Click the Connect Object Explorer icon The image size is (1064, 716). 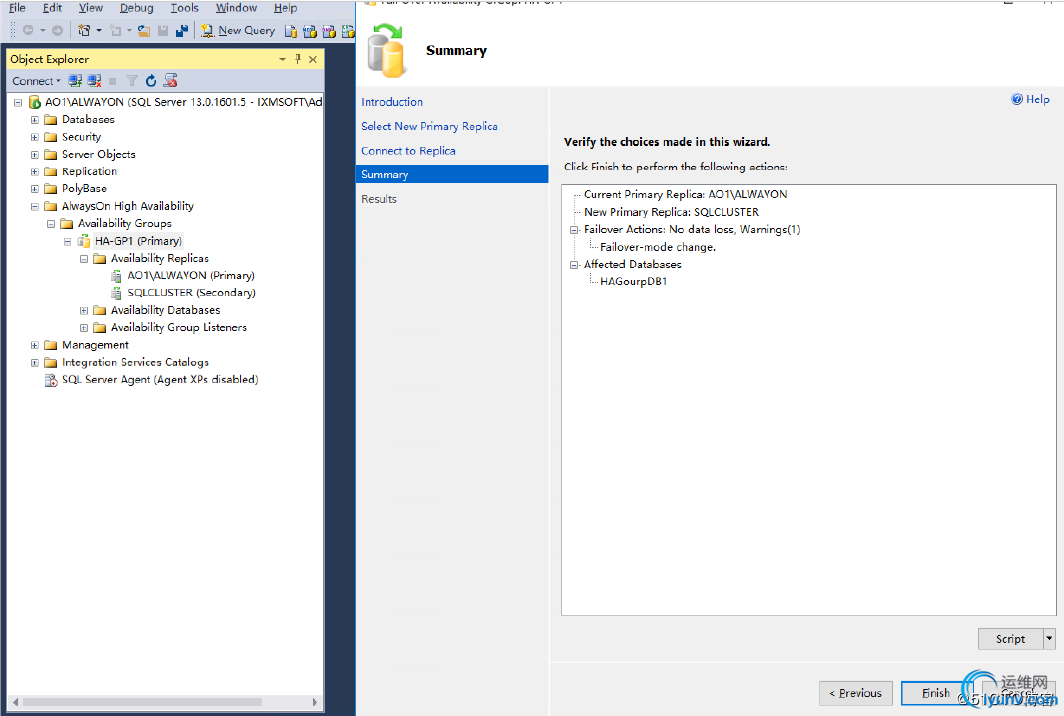coord(75,81)
